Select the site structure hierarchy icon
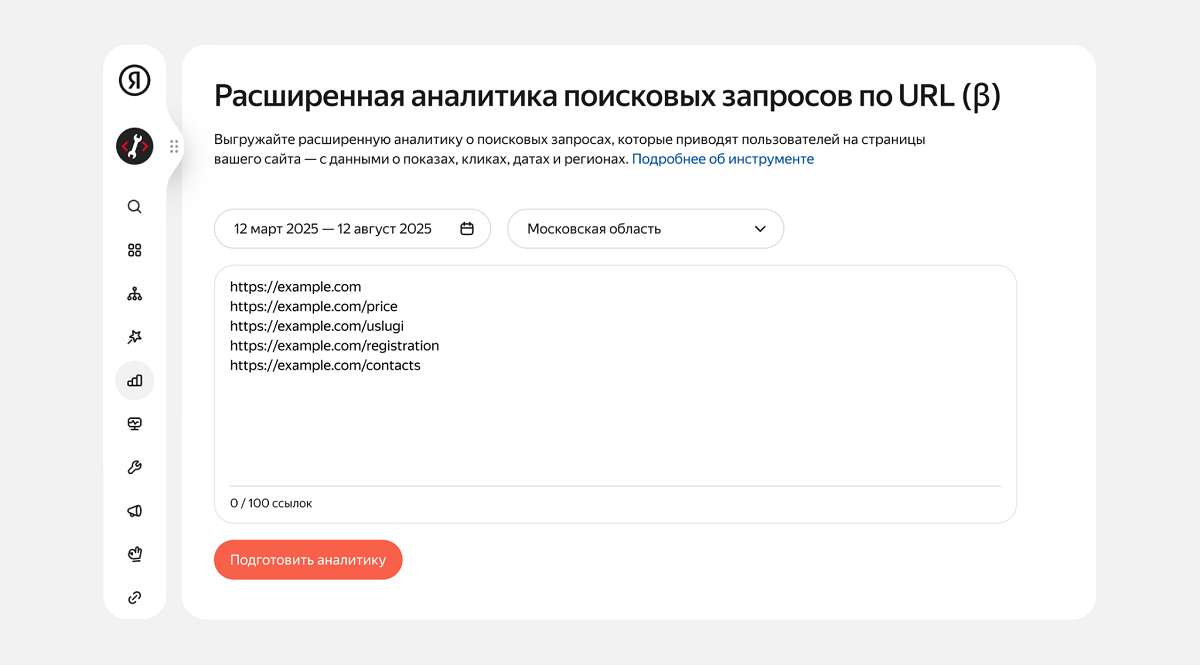The height and width of the screenshot is (665, 1200). (134, 293)
